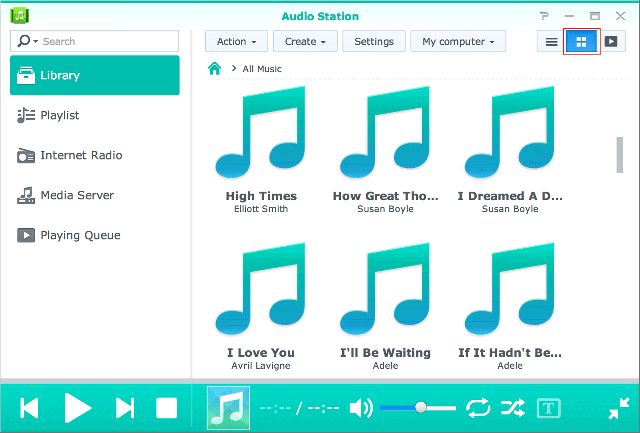Screen dimensions: 640x433
Task: Skip to next track
Action: point(125,408)
